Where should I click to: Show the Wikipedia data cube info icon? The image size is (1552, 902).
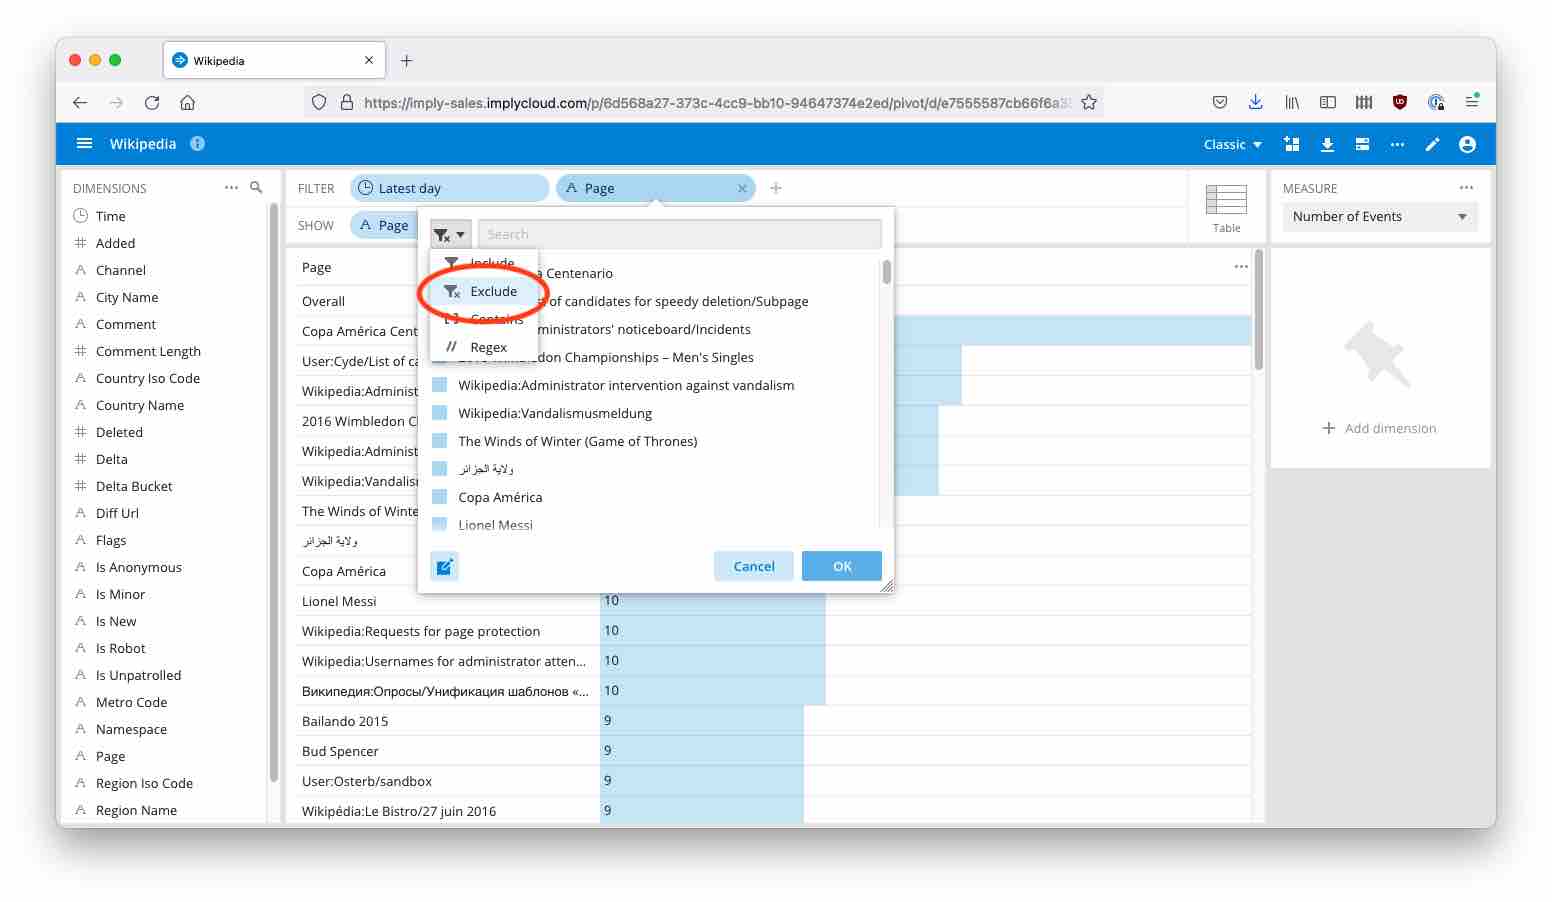click(198, 144)
